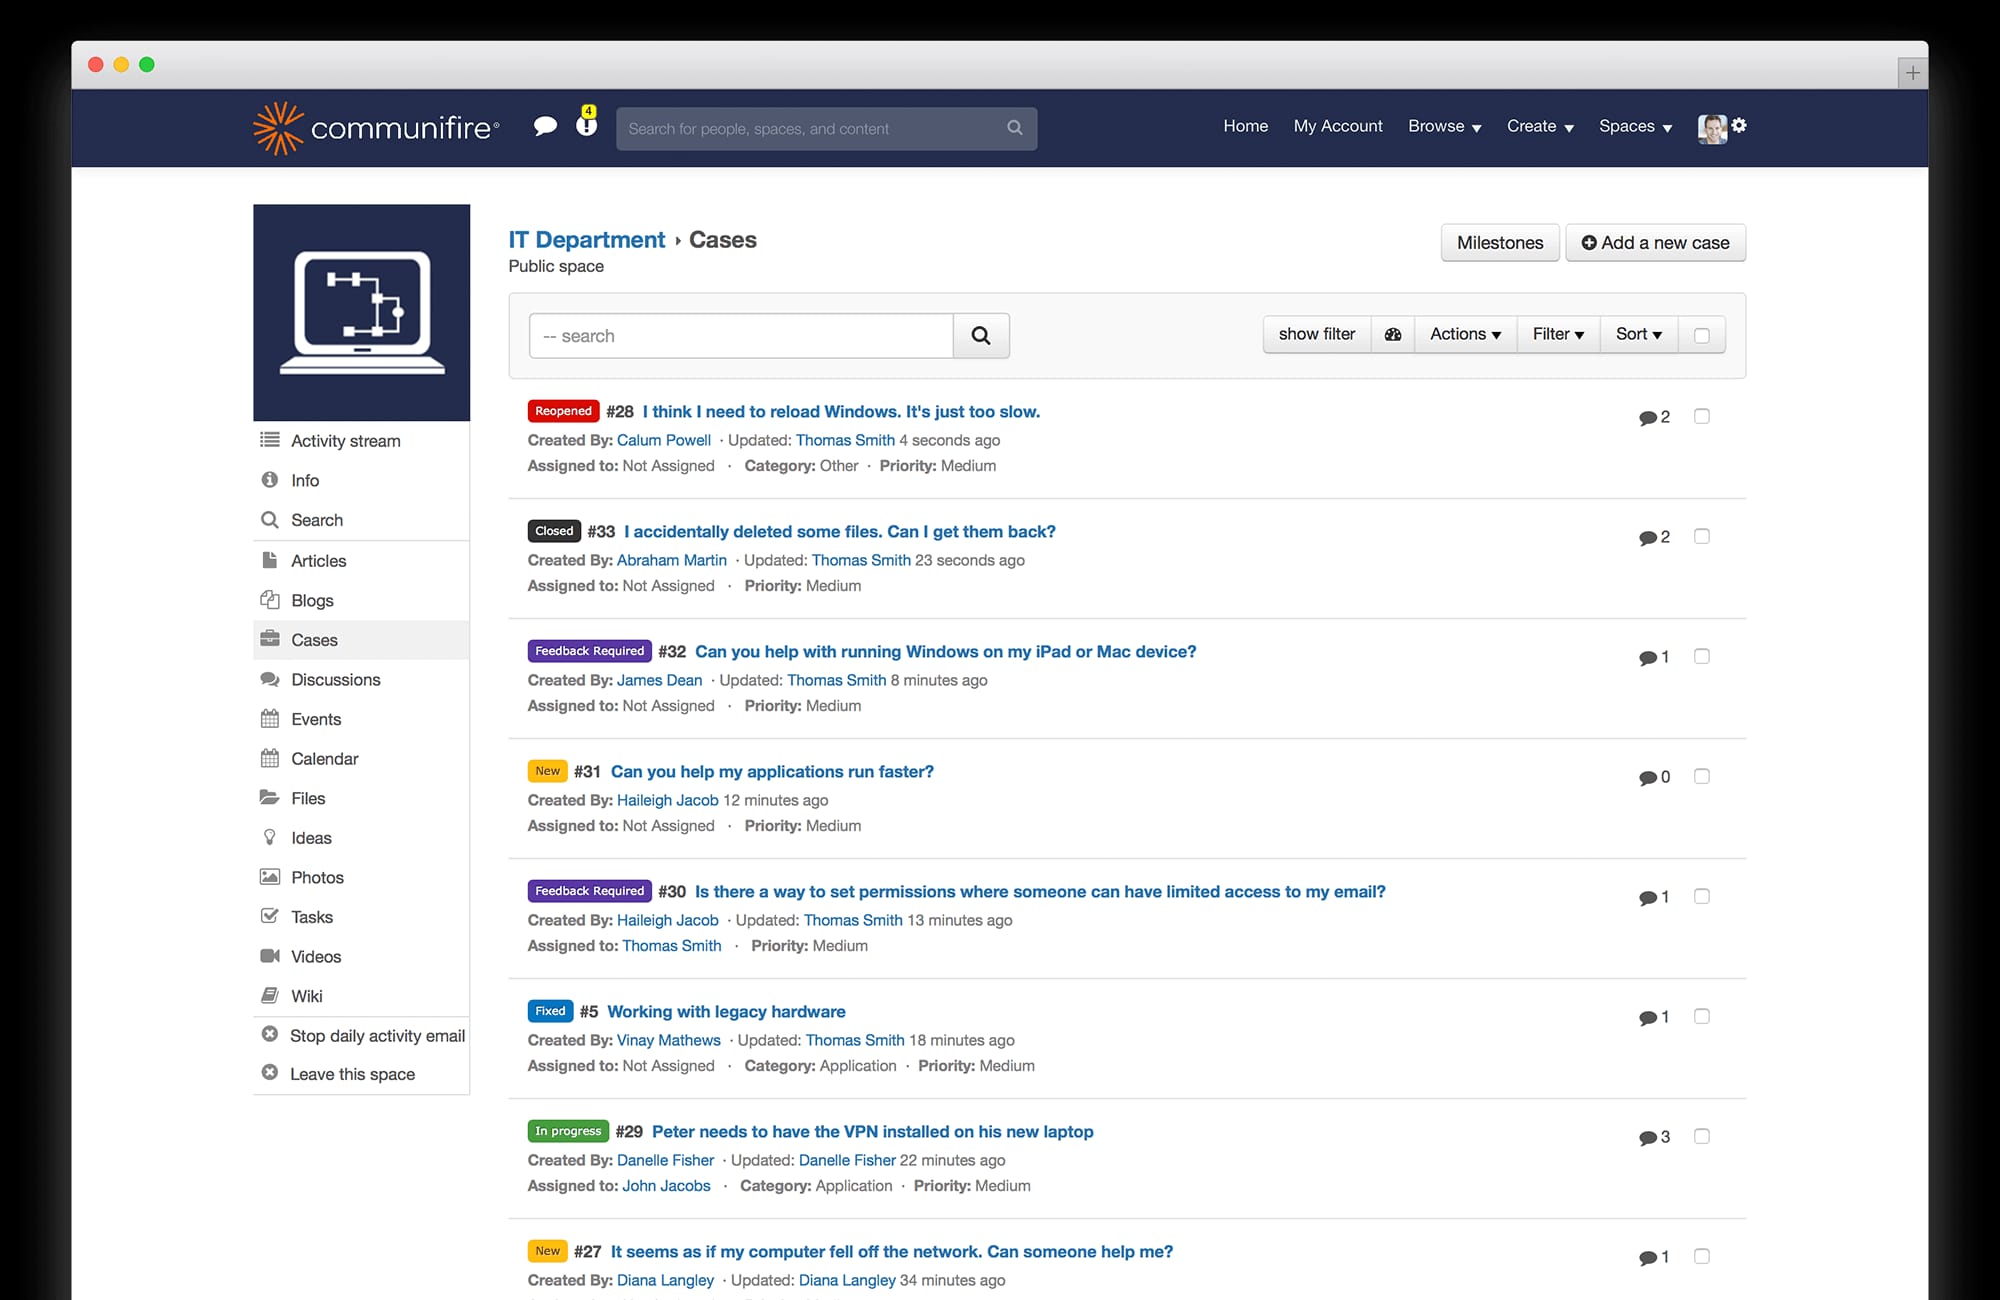Open the IT Department link
The image size is (2000, 1300).
click(586, 239)
